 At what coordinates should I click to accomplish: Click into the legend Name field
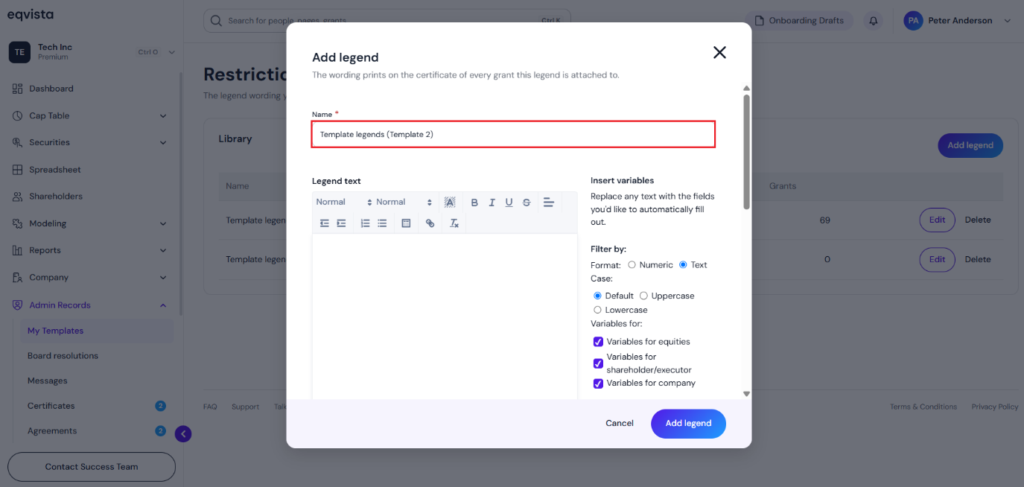pyautogui.click(x=513, y=134)
